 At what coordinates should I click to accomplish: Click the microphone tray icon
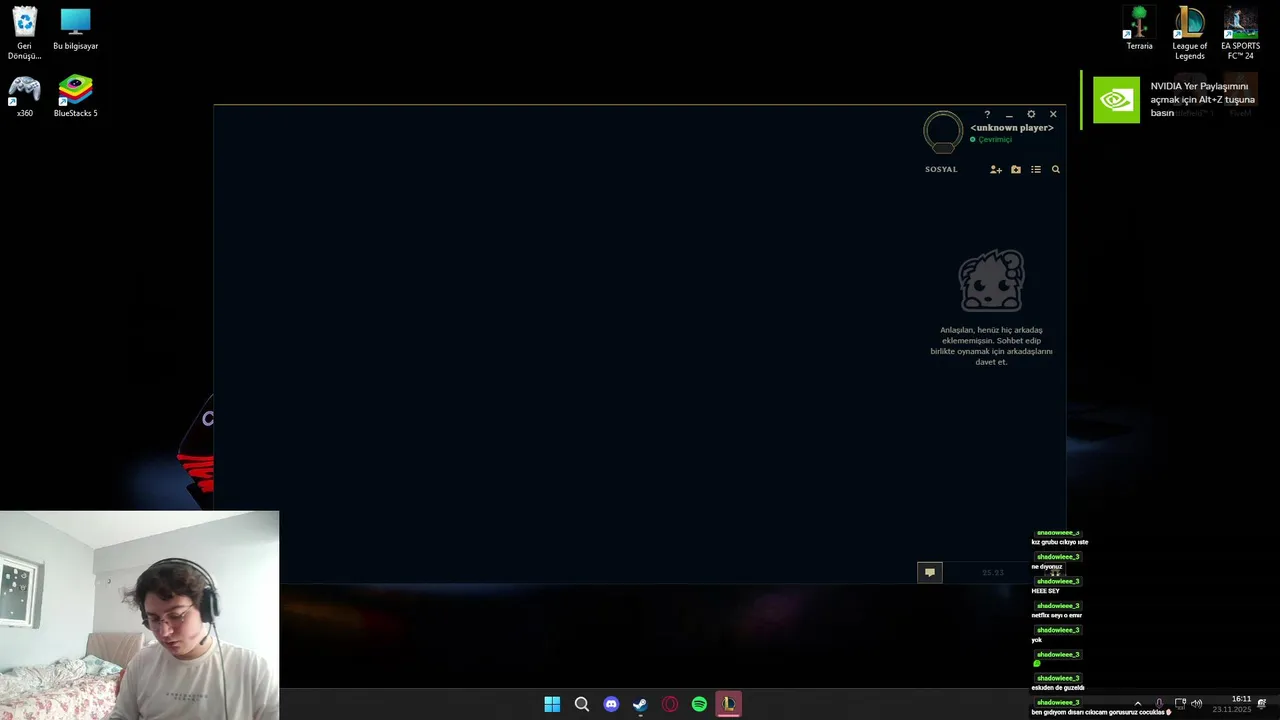coord(1159,704)
